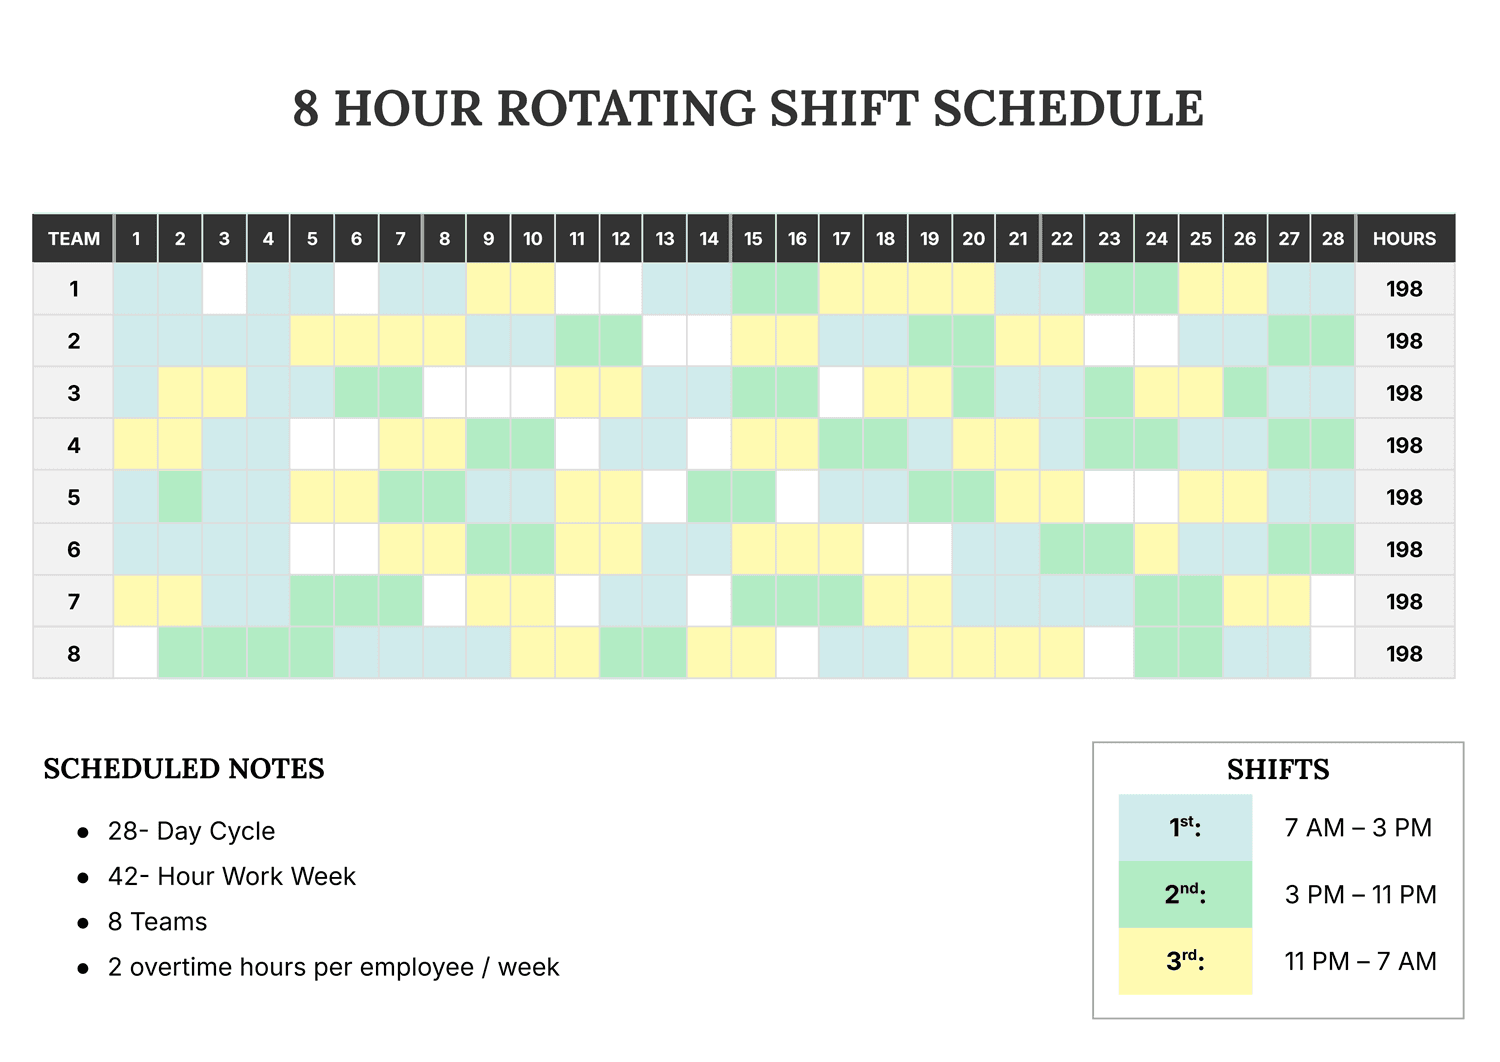Click Team 1's empty day 3 cell

coord(224,289)
